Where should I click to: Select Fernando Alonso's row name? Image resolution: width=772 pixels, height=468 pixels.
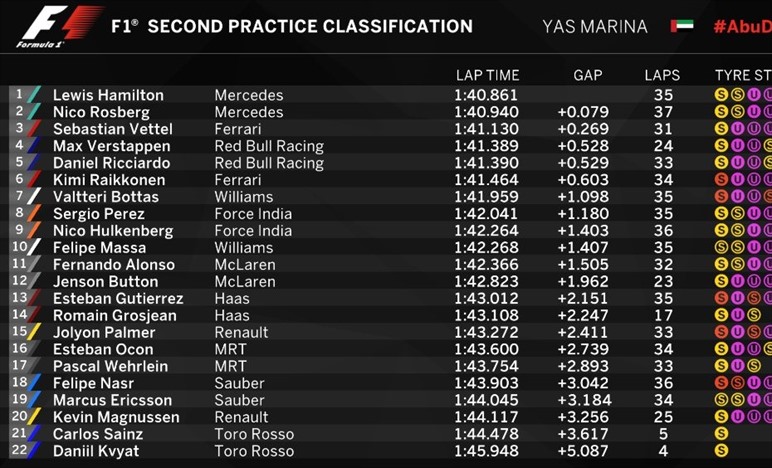click(x=114, y=264)
